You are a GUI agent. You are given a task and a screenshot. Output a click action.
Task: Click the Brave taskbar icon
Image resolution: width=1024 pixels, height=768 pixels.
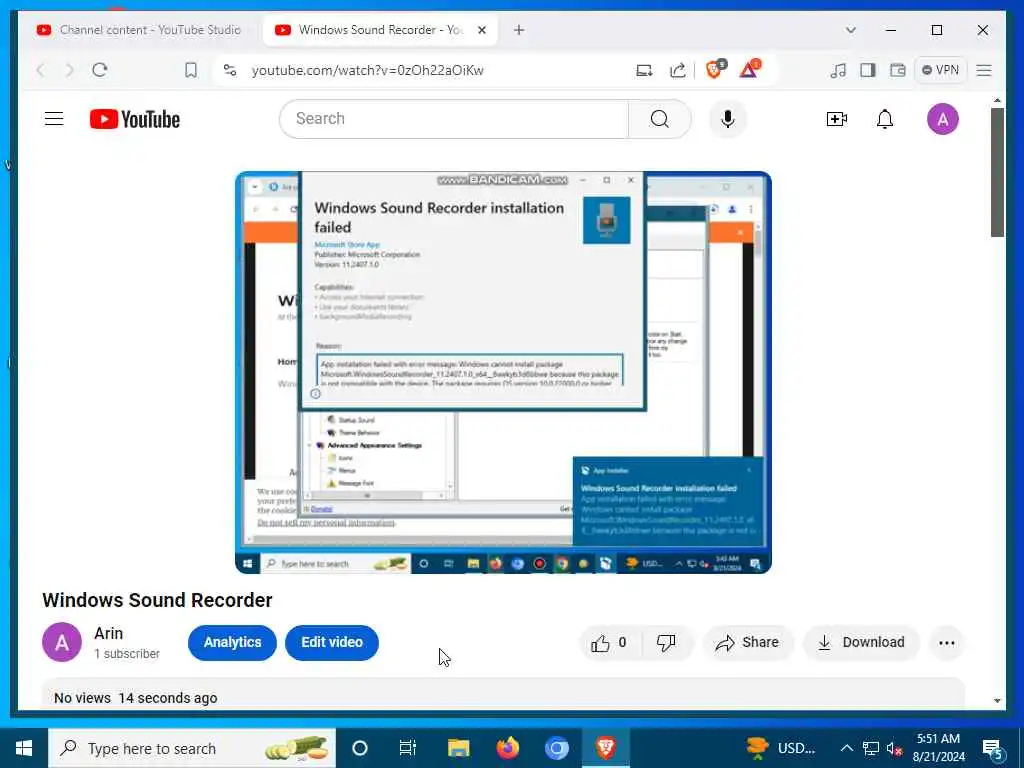(x=605, y=748)
